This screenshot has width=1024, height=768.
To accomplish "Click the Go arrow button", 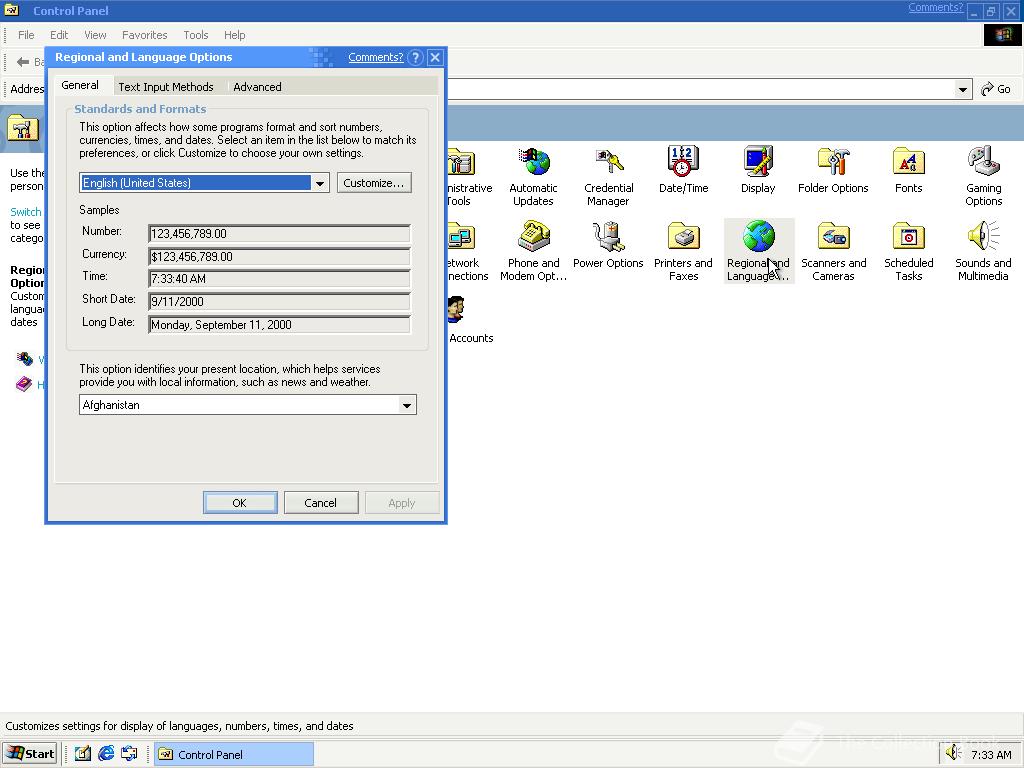I will click(995, 89).
